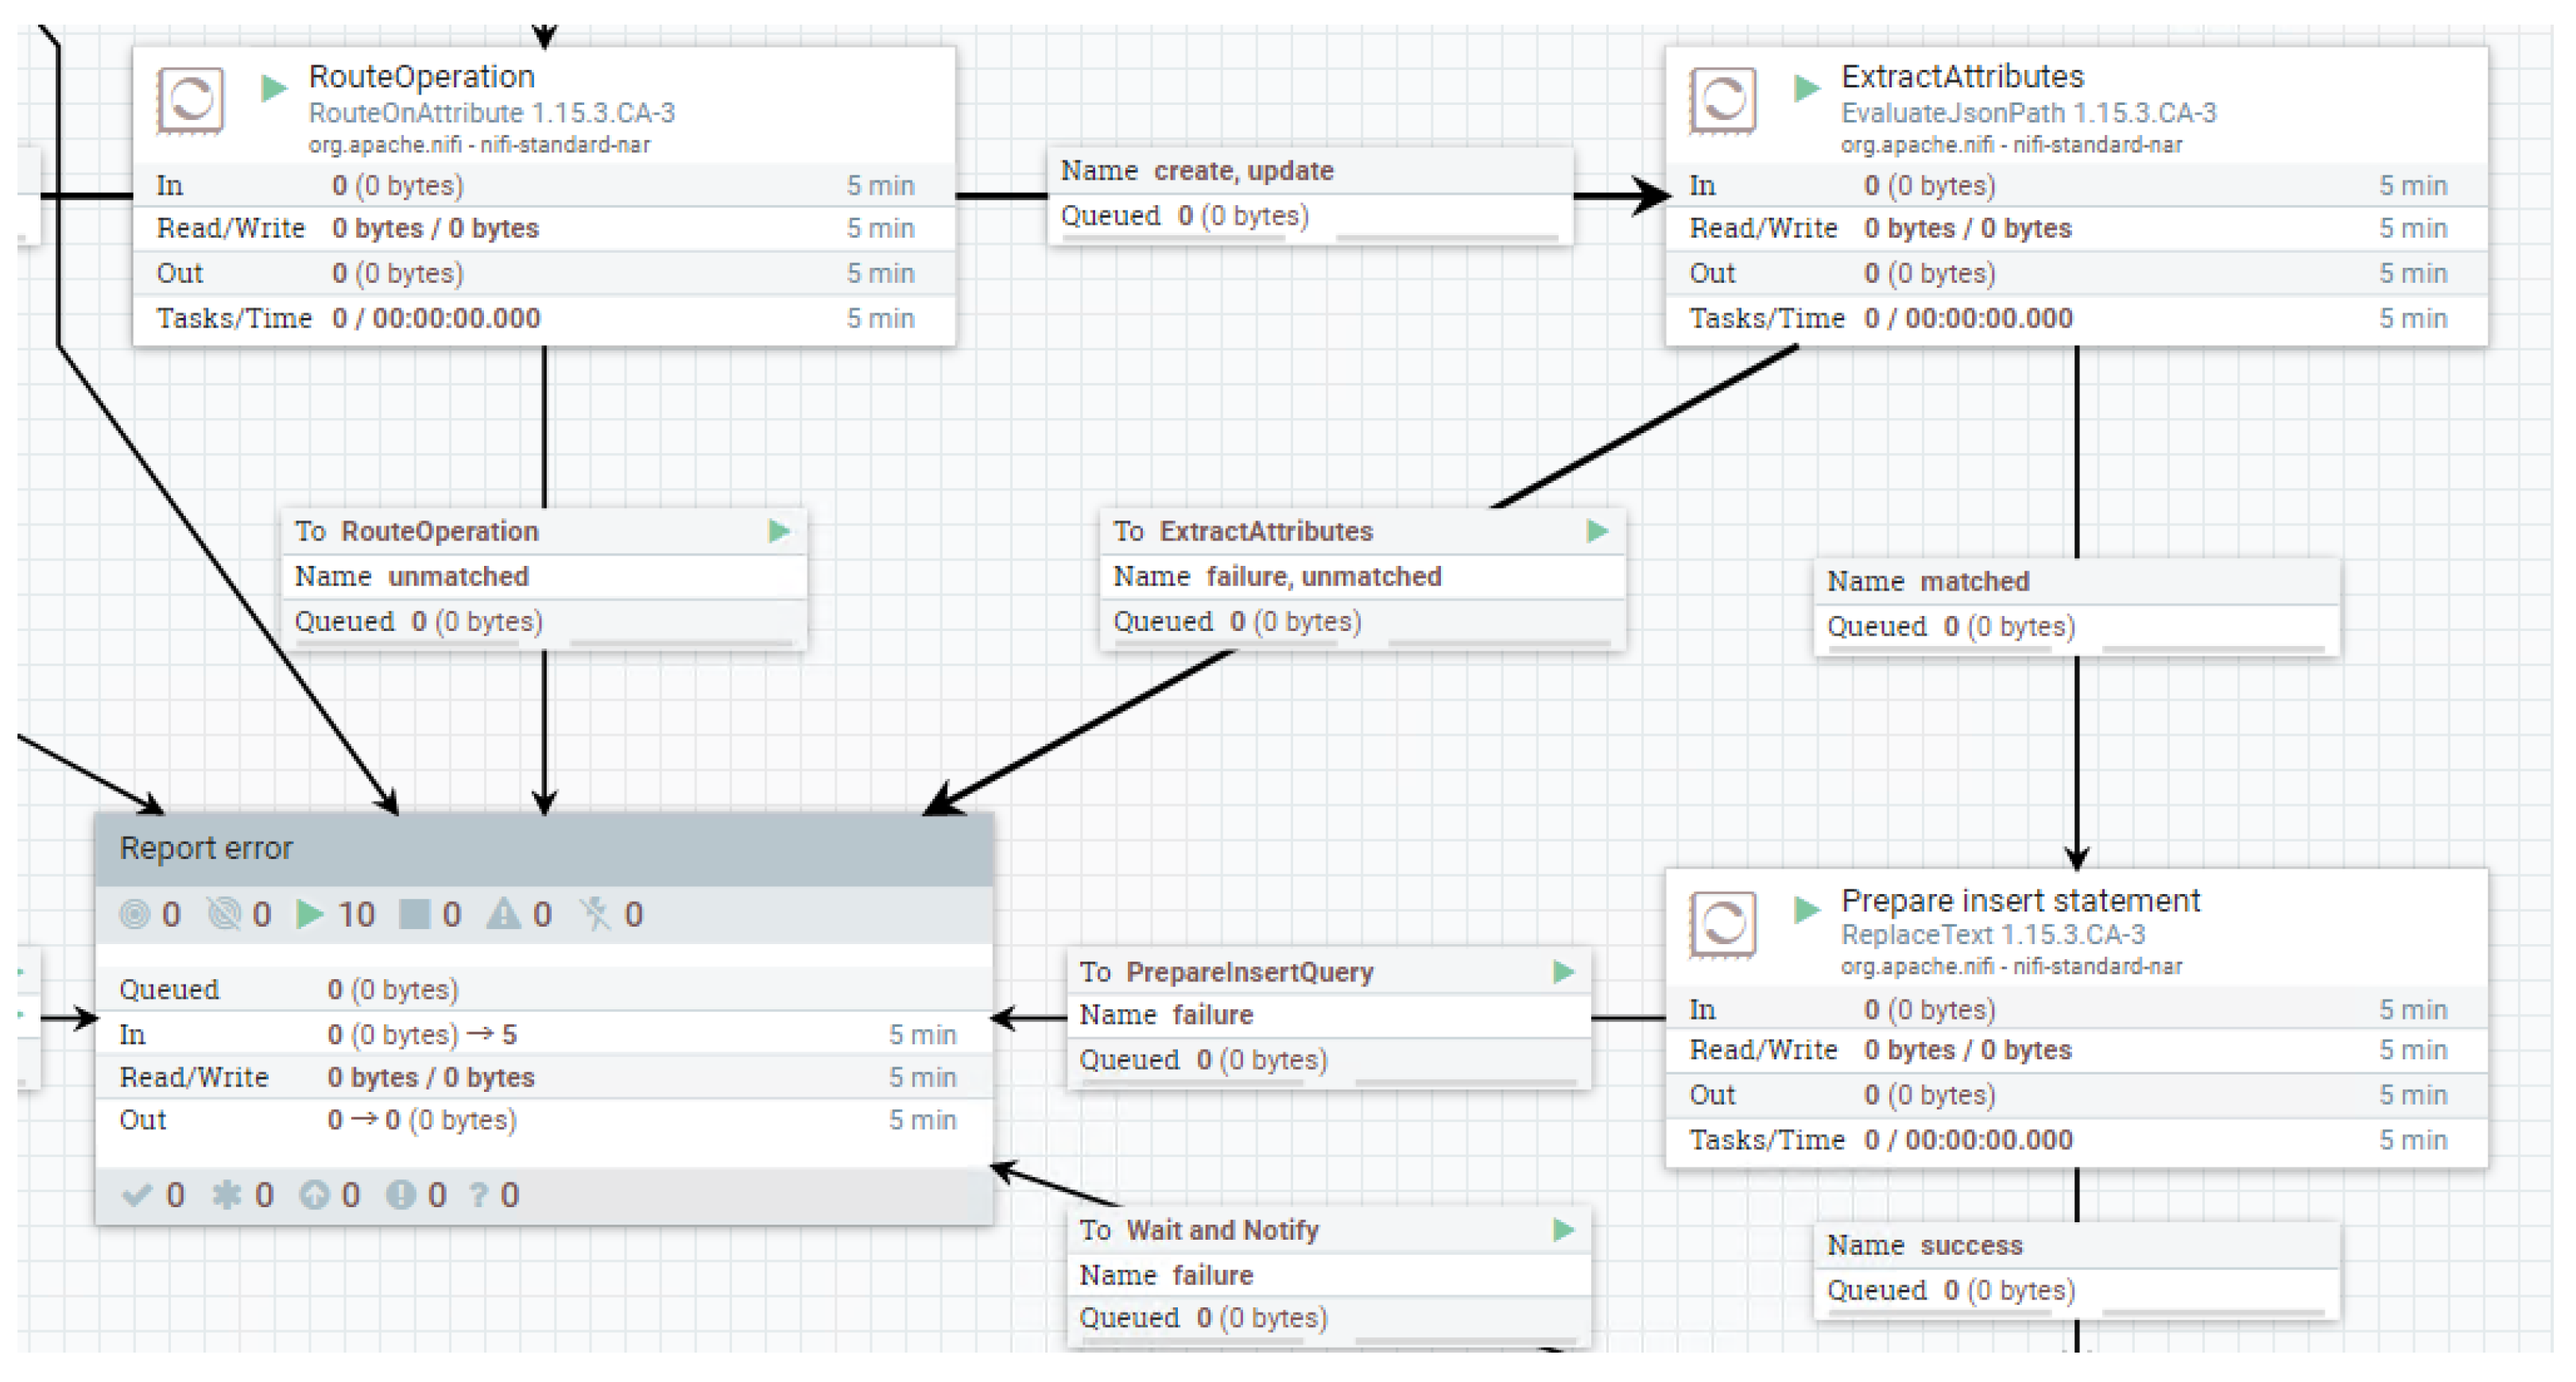This screenshot has height=1382, width=2576.
Task: Click the ExtractAttributes processor icon
Action: click(x=1722, y=100)
